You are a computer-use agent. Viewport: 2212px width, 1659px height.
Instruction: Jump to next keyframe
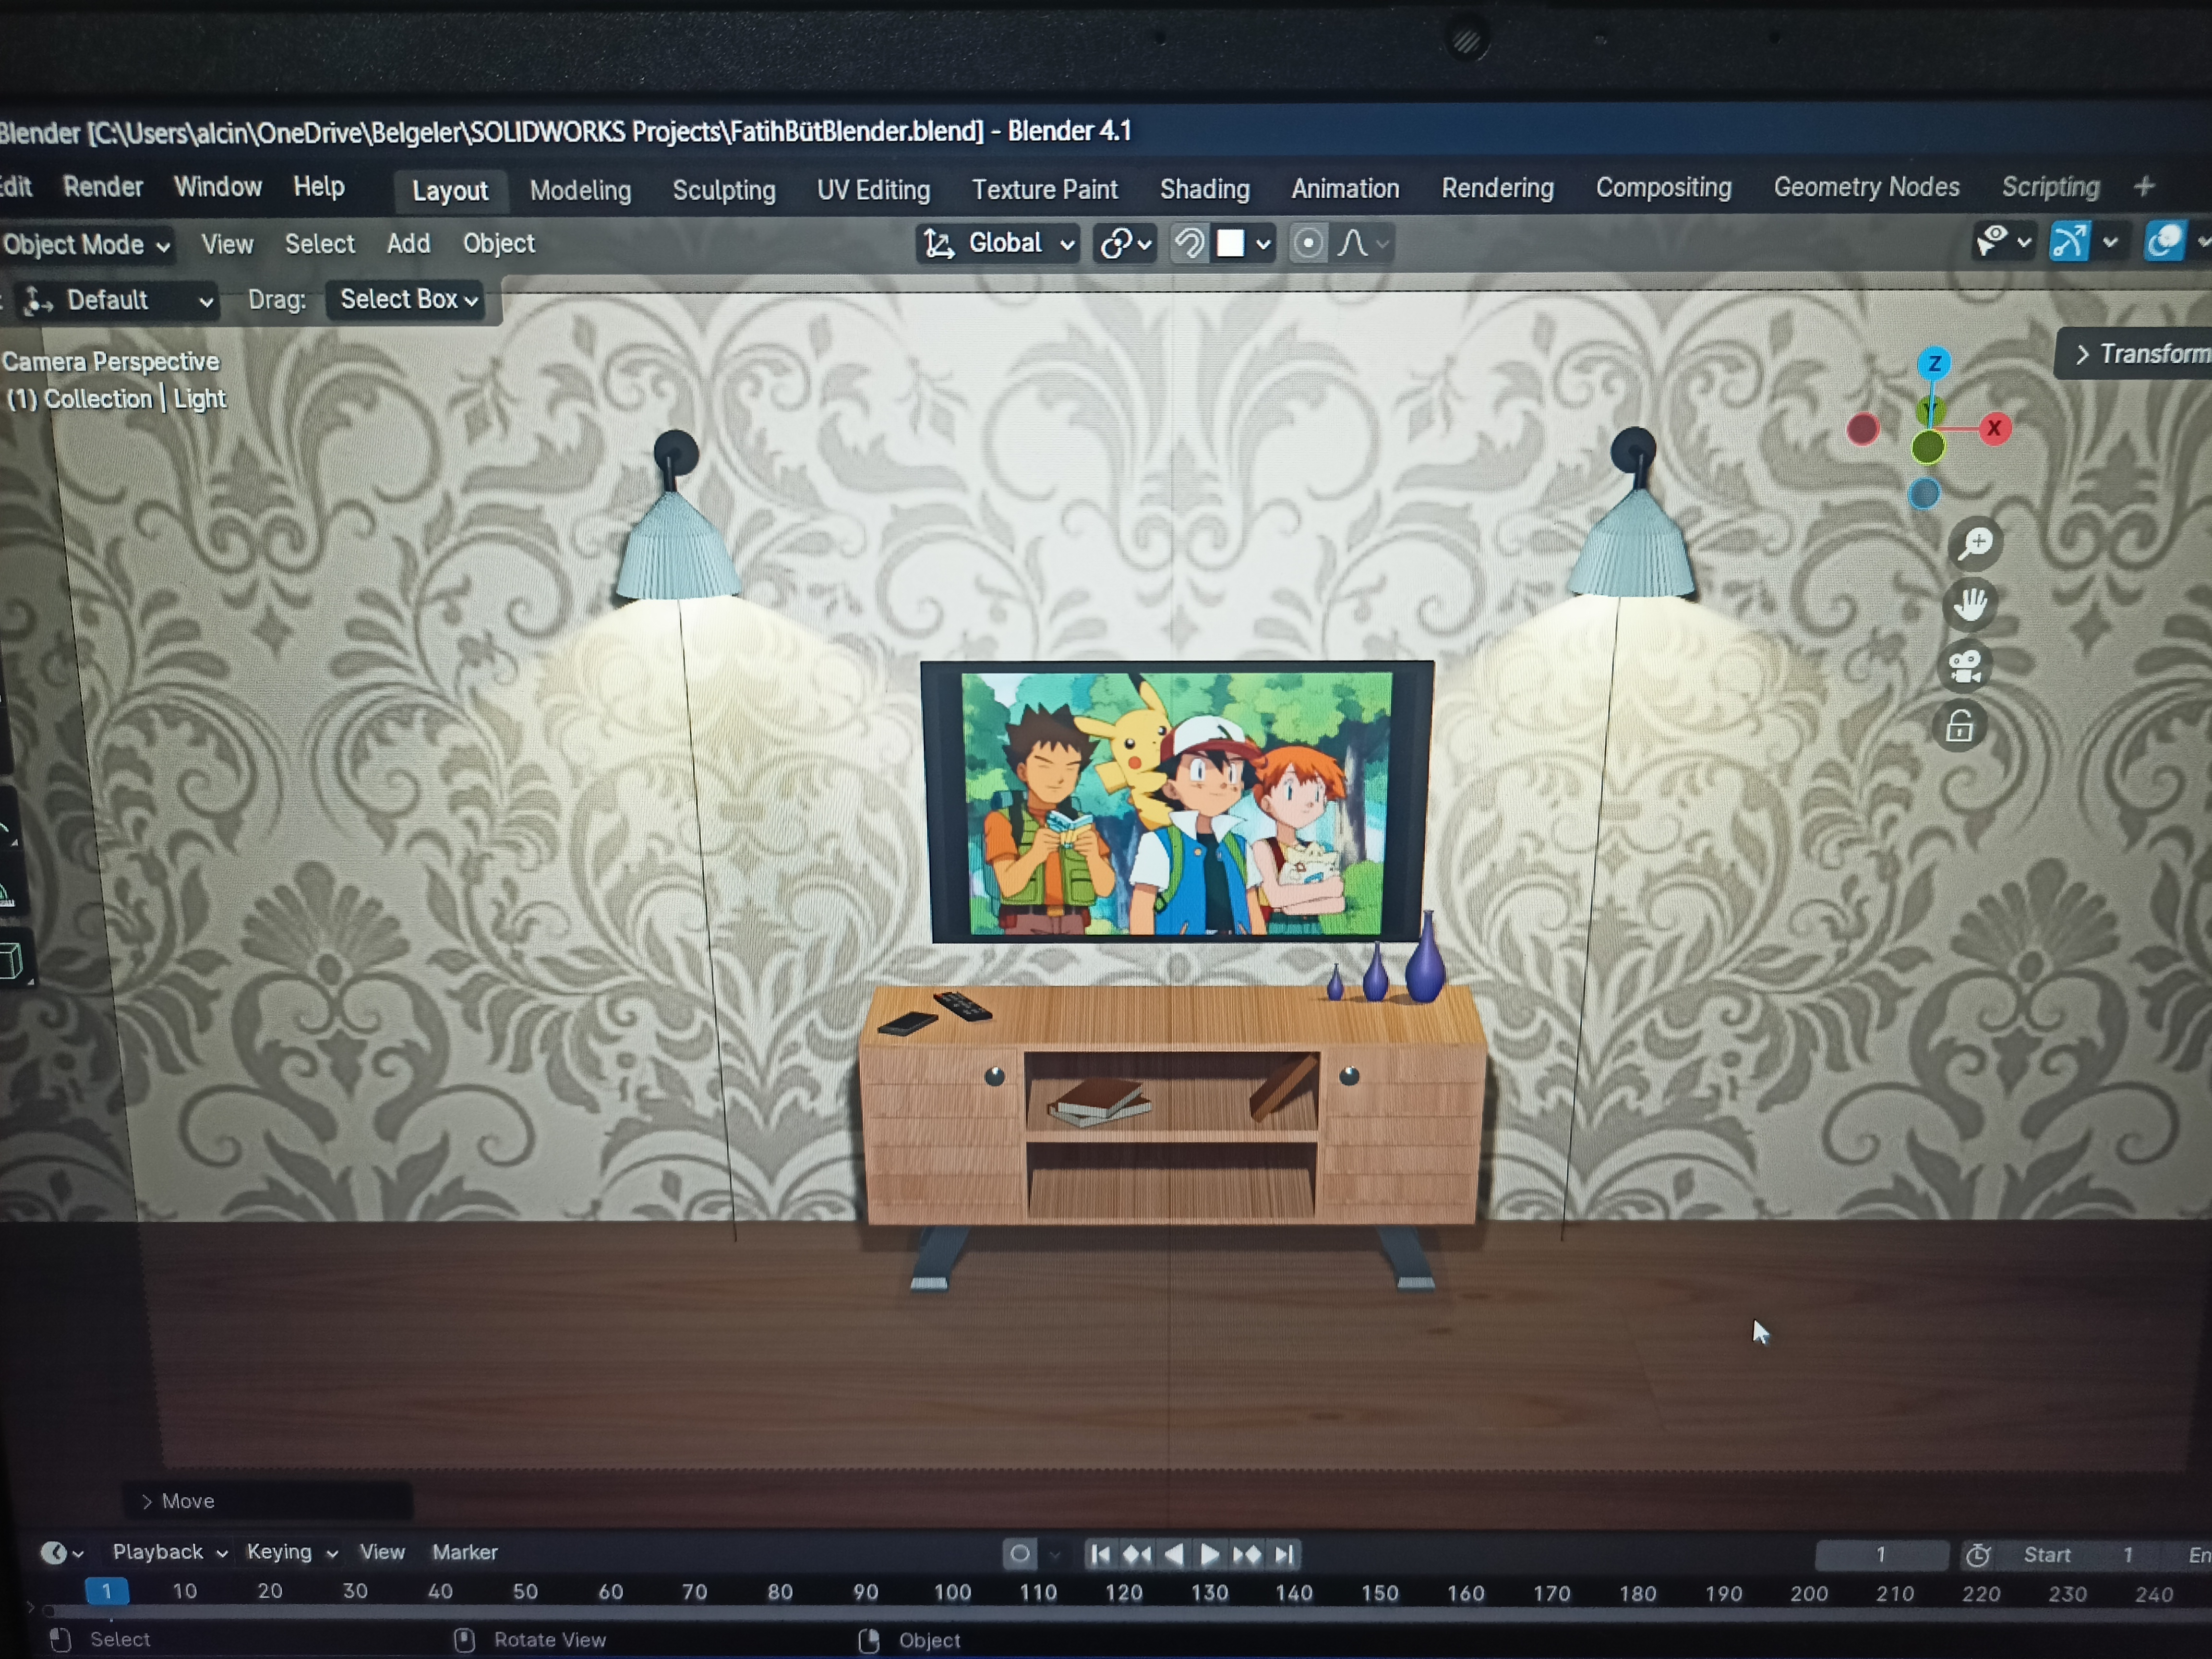pyautogui.click(x=1247, y=1555)
